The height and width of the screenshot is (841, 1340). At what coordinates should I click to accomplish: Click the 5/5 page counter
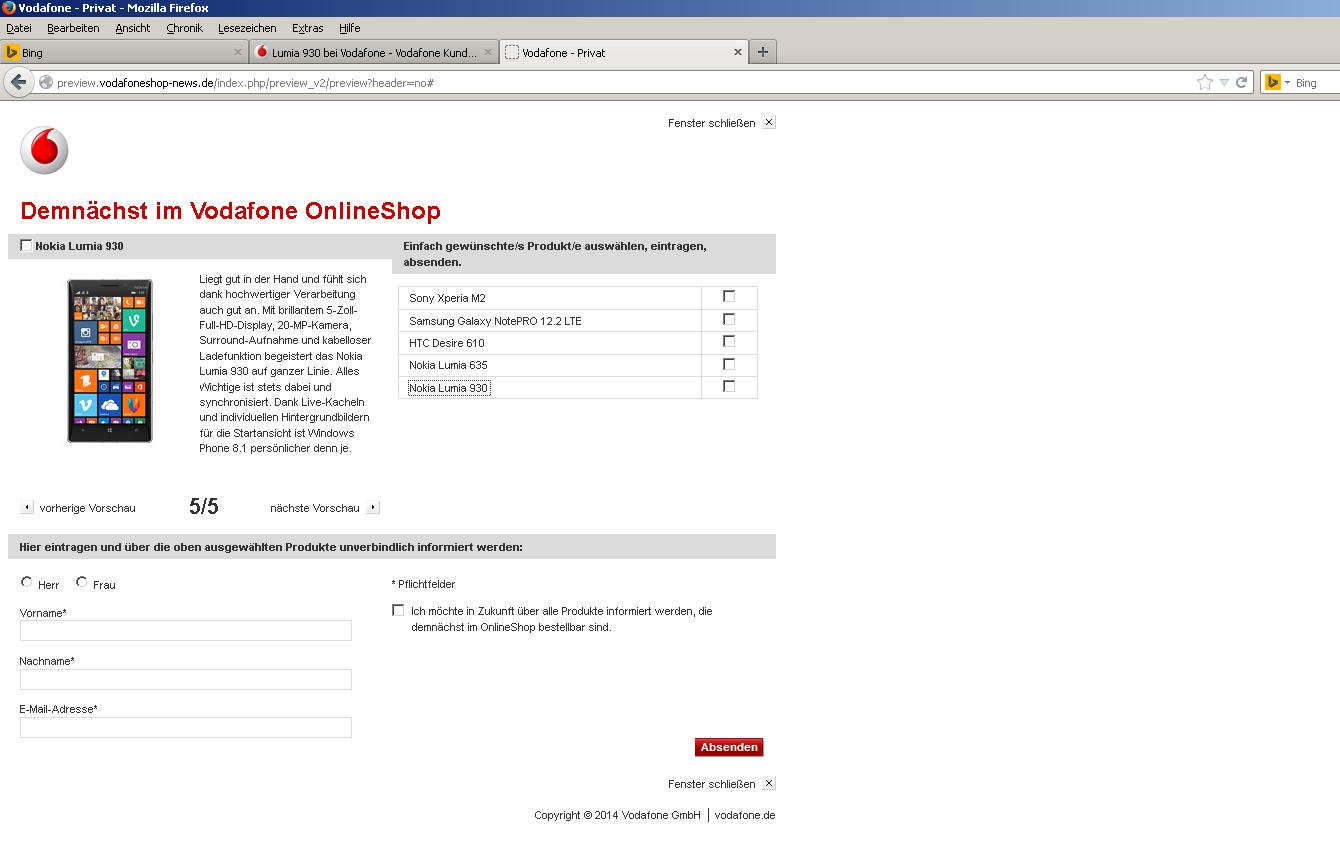[x=204, y=507]
